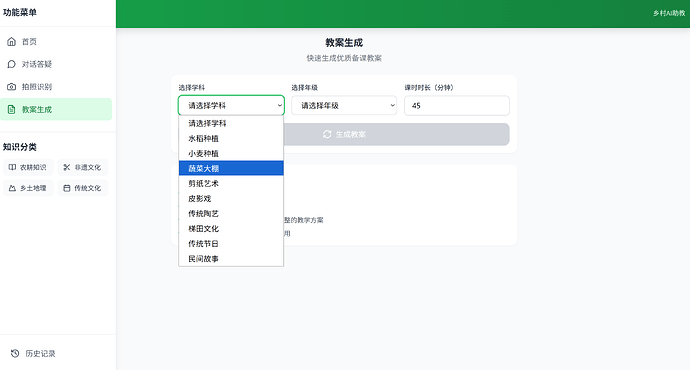Image resolution: width=690 pixels, height=370 pixels.
Task: Click the mountain icon in 乡土地理
Action: point(12,188)
